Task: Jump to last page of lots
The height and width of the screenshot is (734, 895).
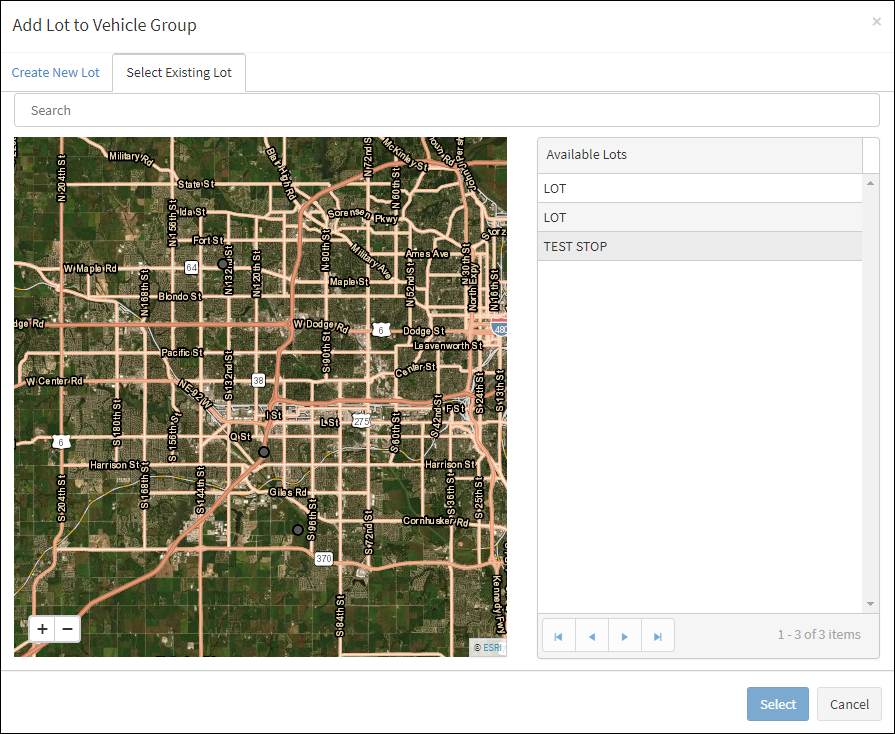Action: [658, 636]
